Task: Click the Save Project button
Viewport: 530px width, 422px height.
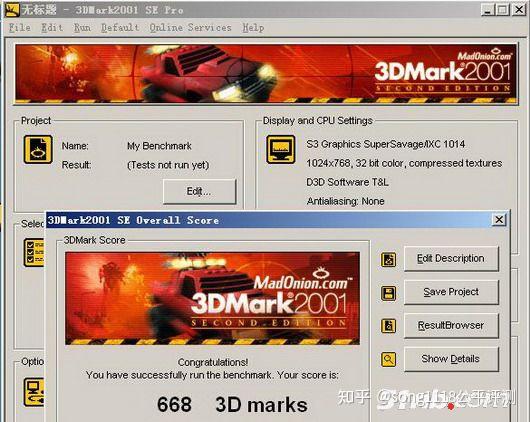Action: [x=451, y=292]
